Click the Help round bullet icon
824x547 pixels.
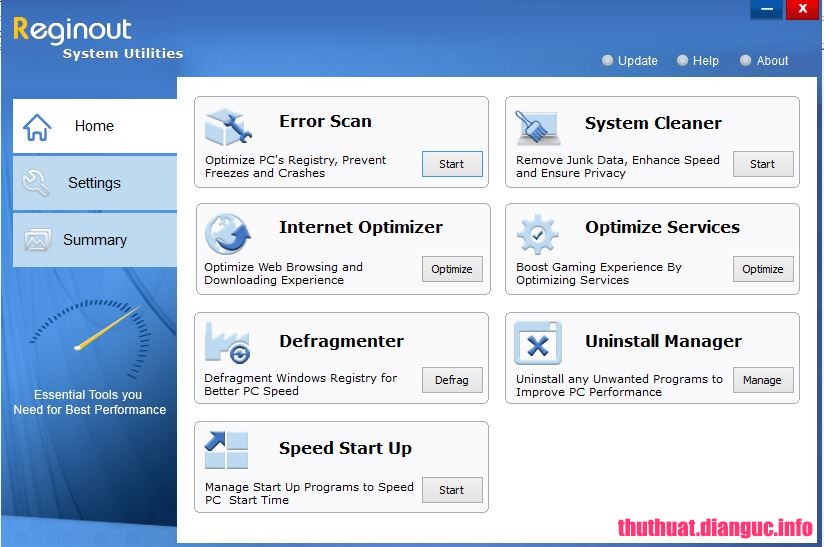coord(682,60)
